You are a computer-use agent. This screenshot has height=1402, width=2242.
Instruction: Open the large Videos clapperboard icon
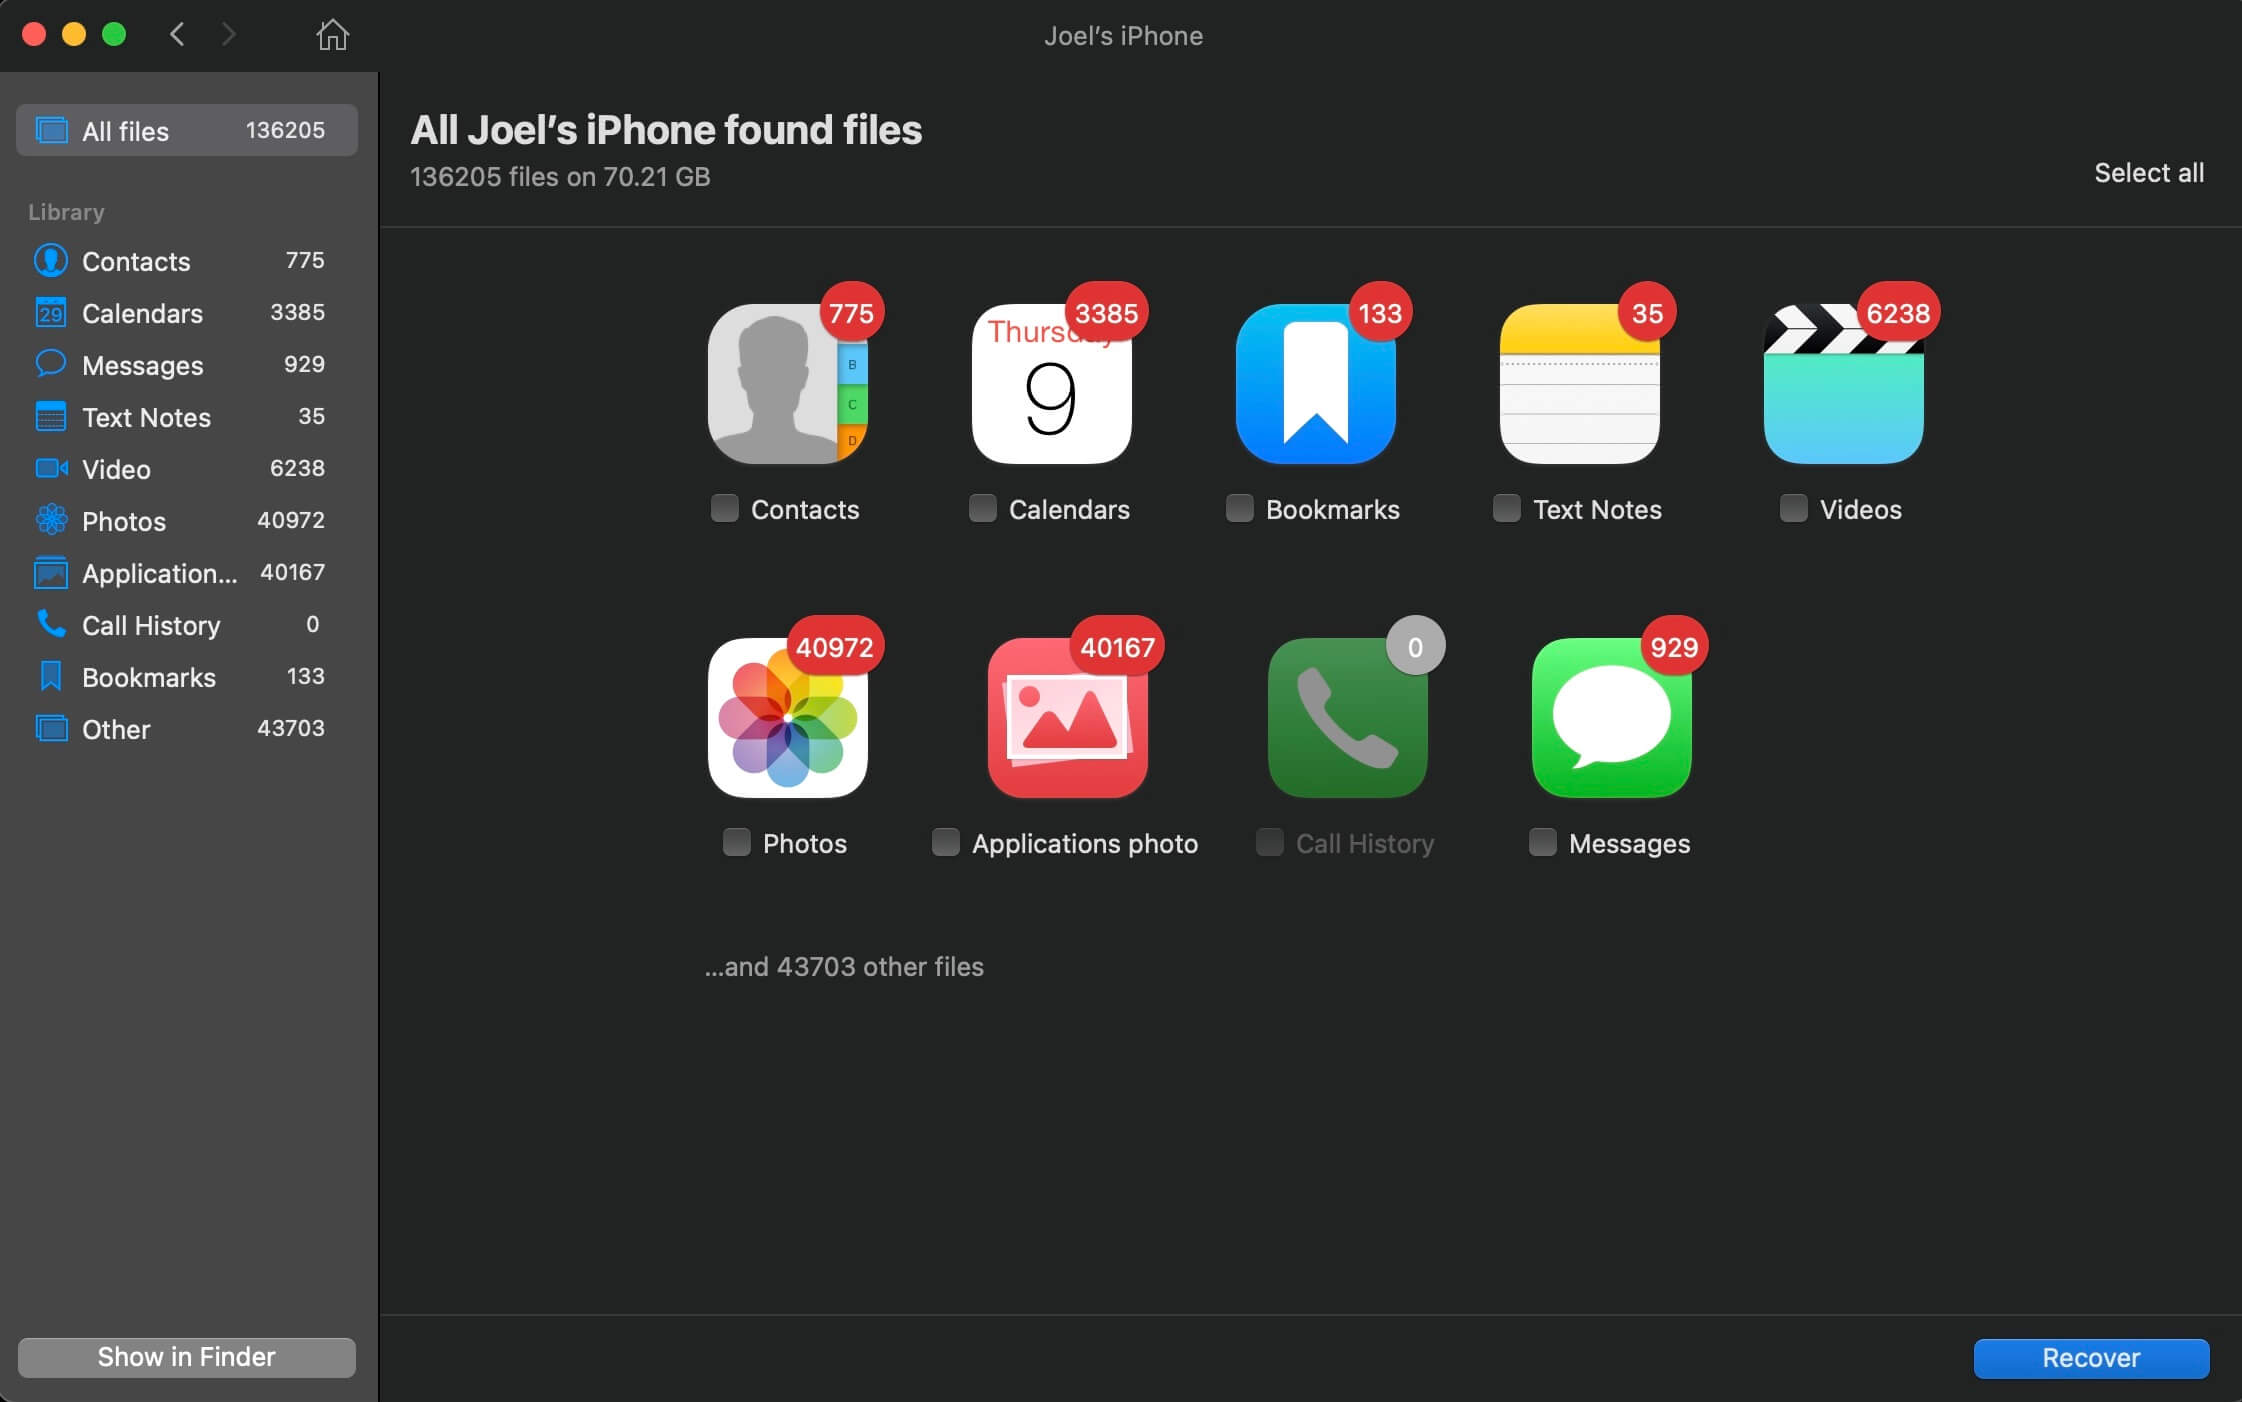[x=1843, y=383]
